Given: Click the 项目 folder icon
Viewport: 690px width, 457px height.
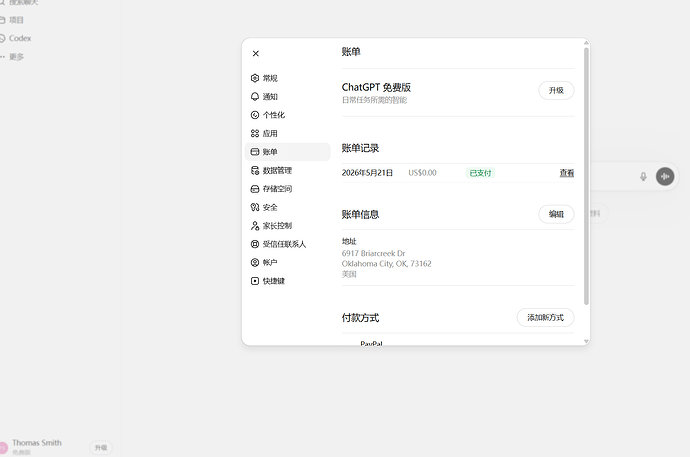Looking at the screenshot, I should [2, 20].
